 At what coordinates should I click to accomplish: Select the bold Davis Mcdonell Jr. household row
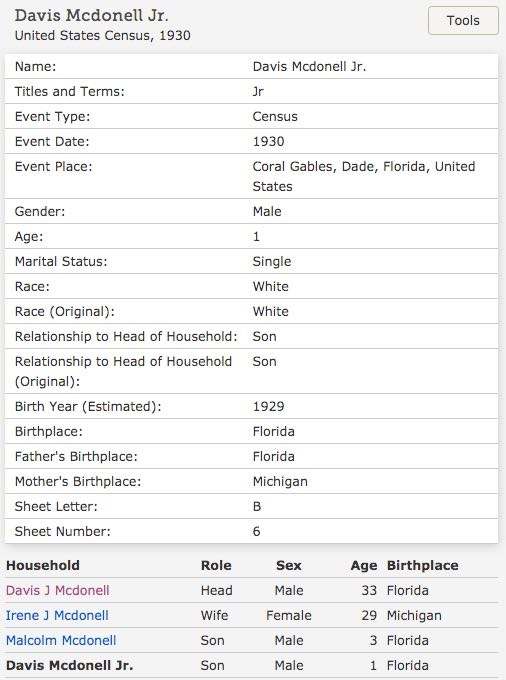[251, 665]
